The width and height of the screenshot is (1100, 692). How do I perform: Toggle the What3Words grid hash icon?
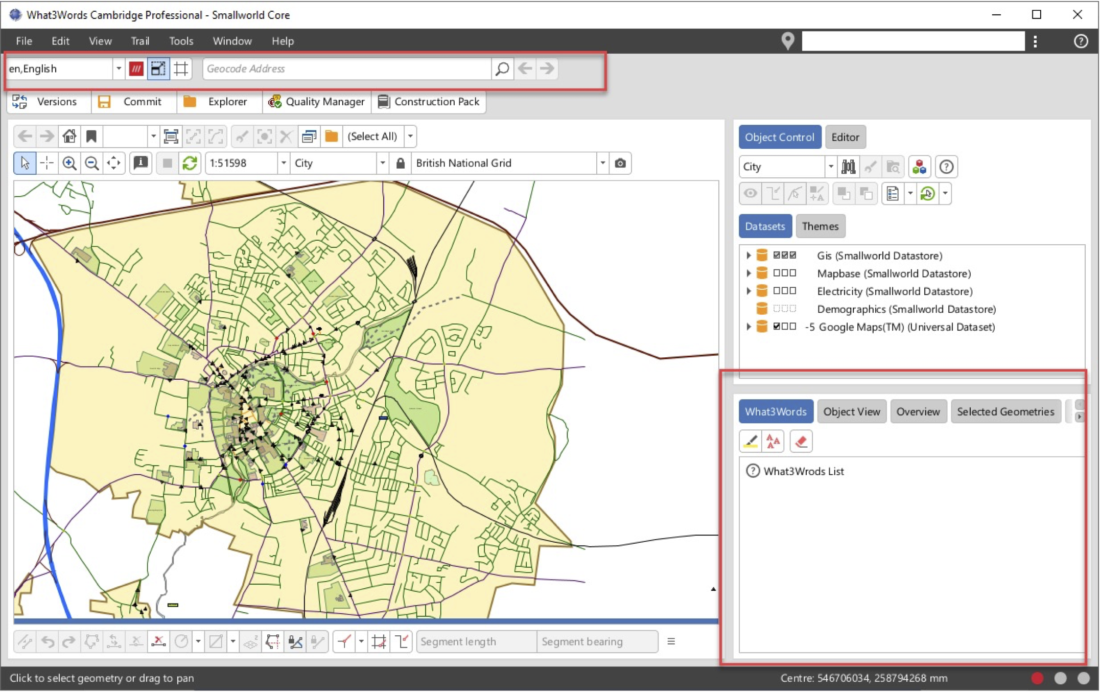point(181,69)
